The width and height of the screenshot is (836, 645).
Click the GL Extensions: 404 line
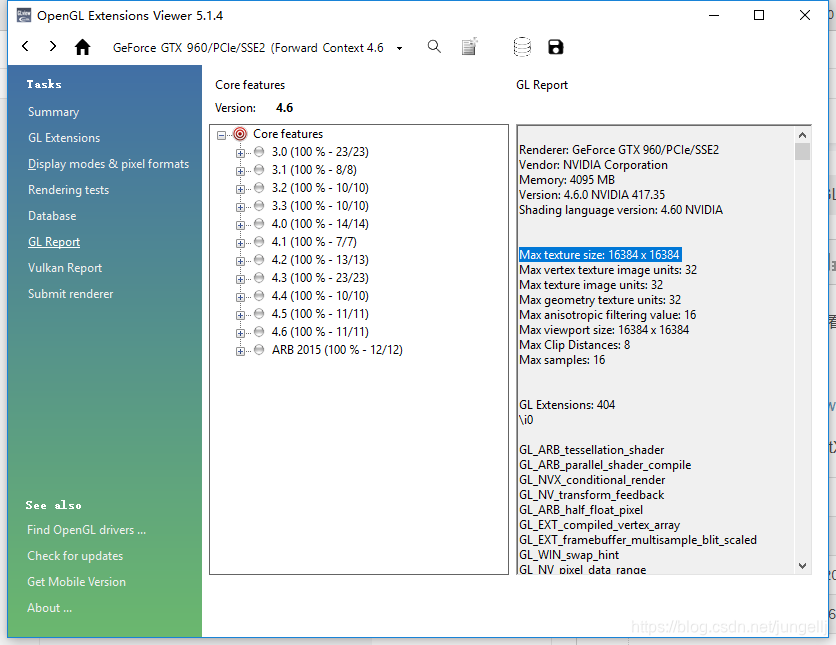pyautogui.click(x=567, y=405)
